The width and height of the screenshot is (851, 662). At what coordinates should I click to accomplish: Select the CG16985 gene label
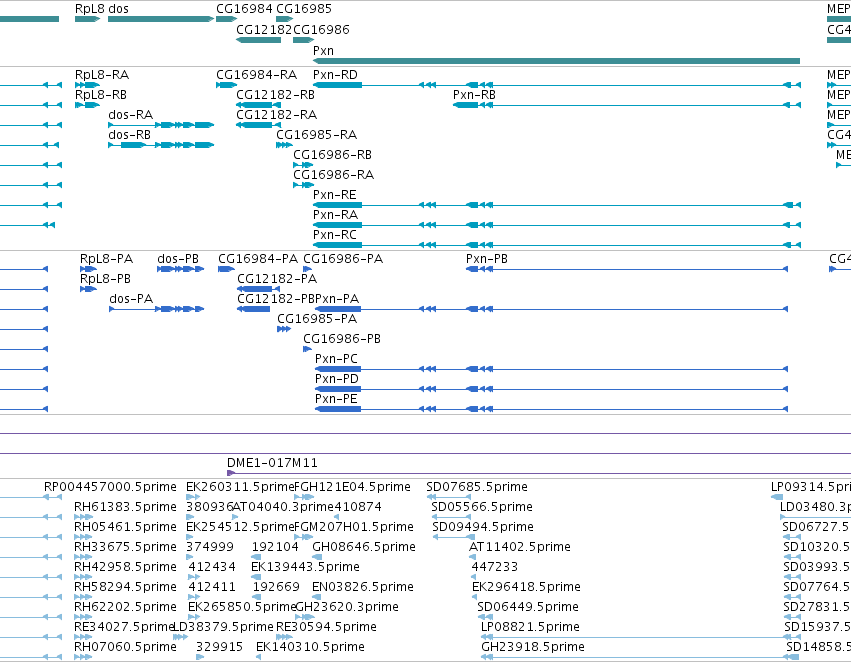pos(304,9)
